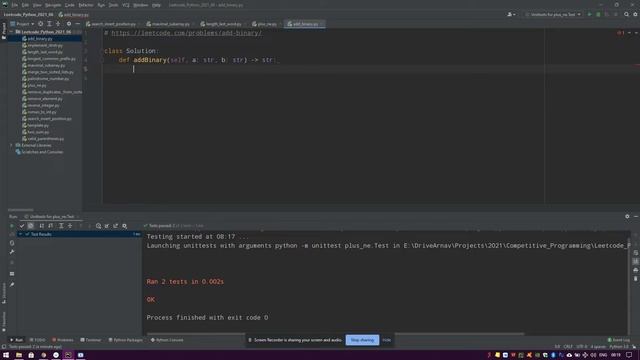Viewport: 640px width, 360px height.
Task: Toggle sort by duration icon in test toolbar
Action: pyautogui.click(x=51, y=226)
